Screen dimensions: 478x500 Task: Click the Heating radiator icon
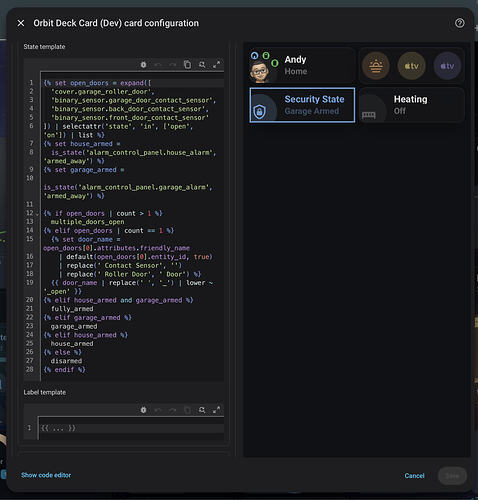(369, 115)
